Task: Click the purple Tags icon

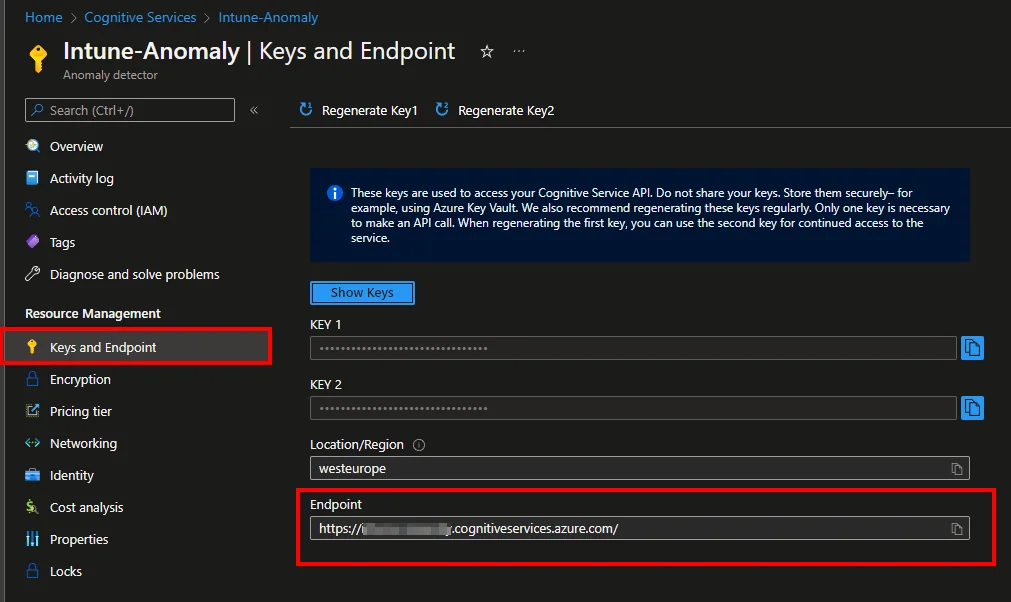Action: pos(32,242)
